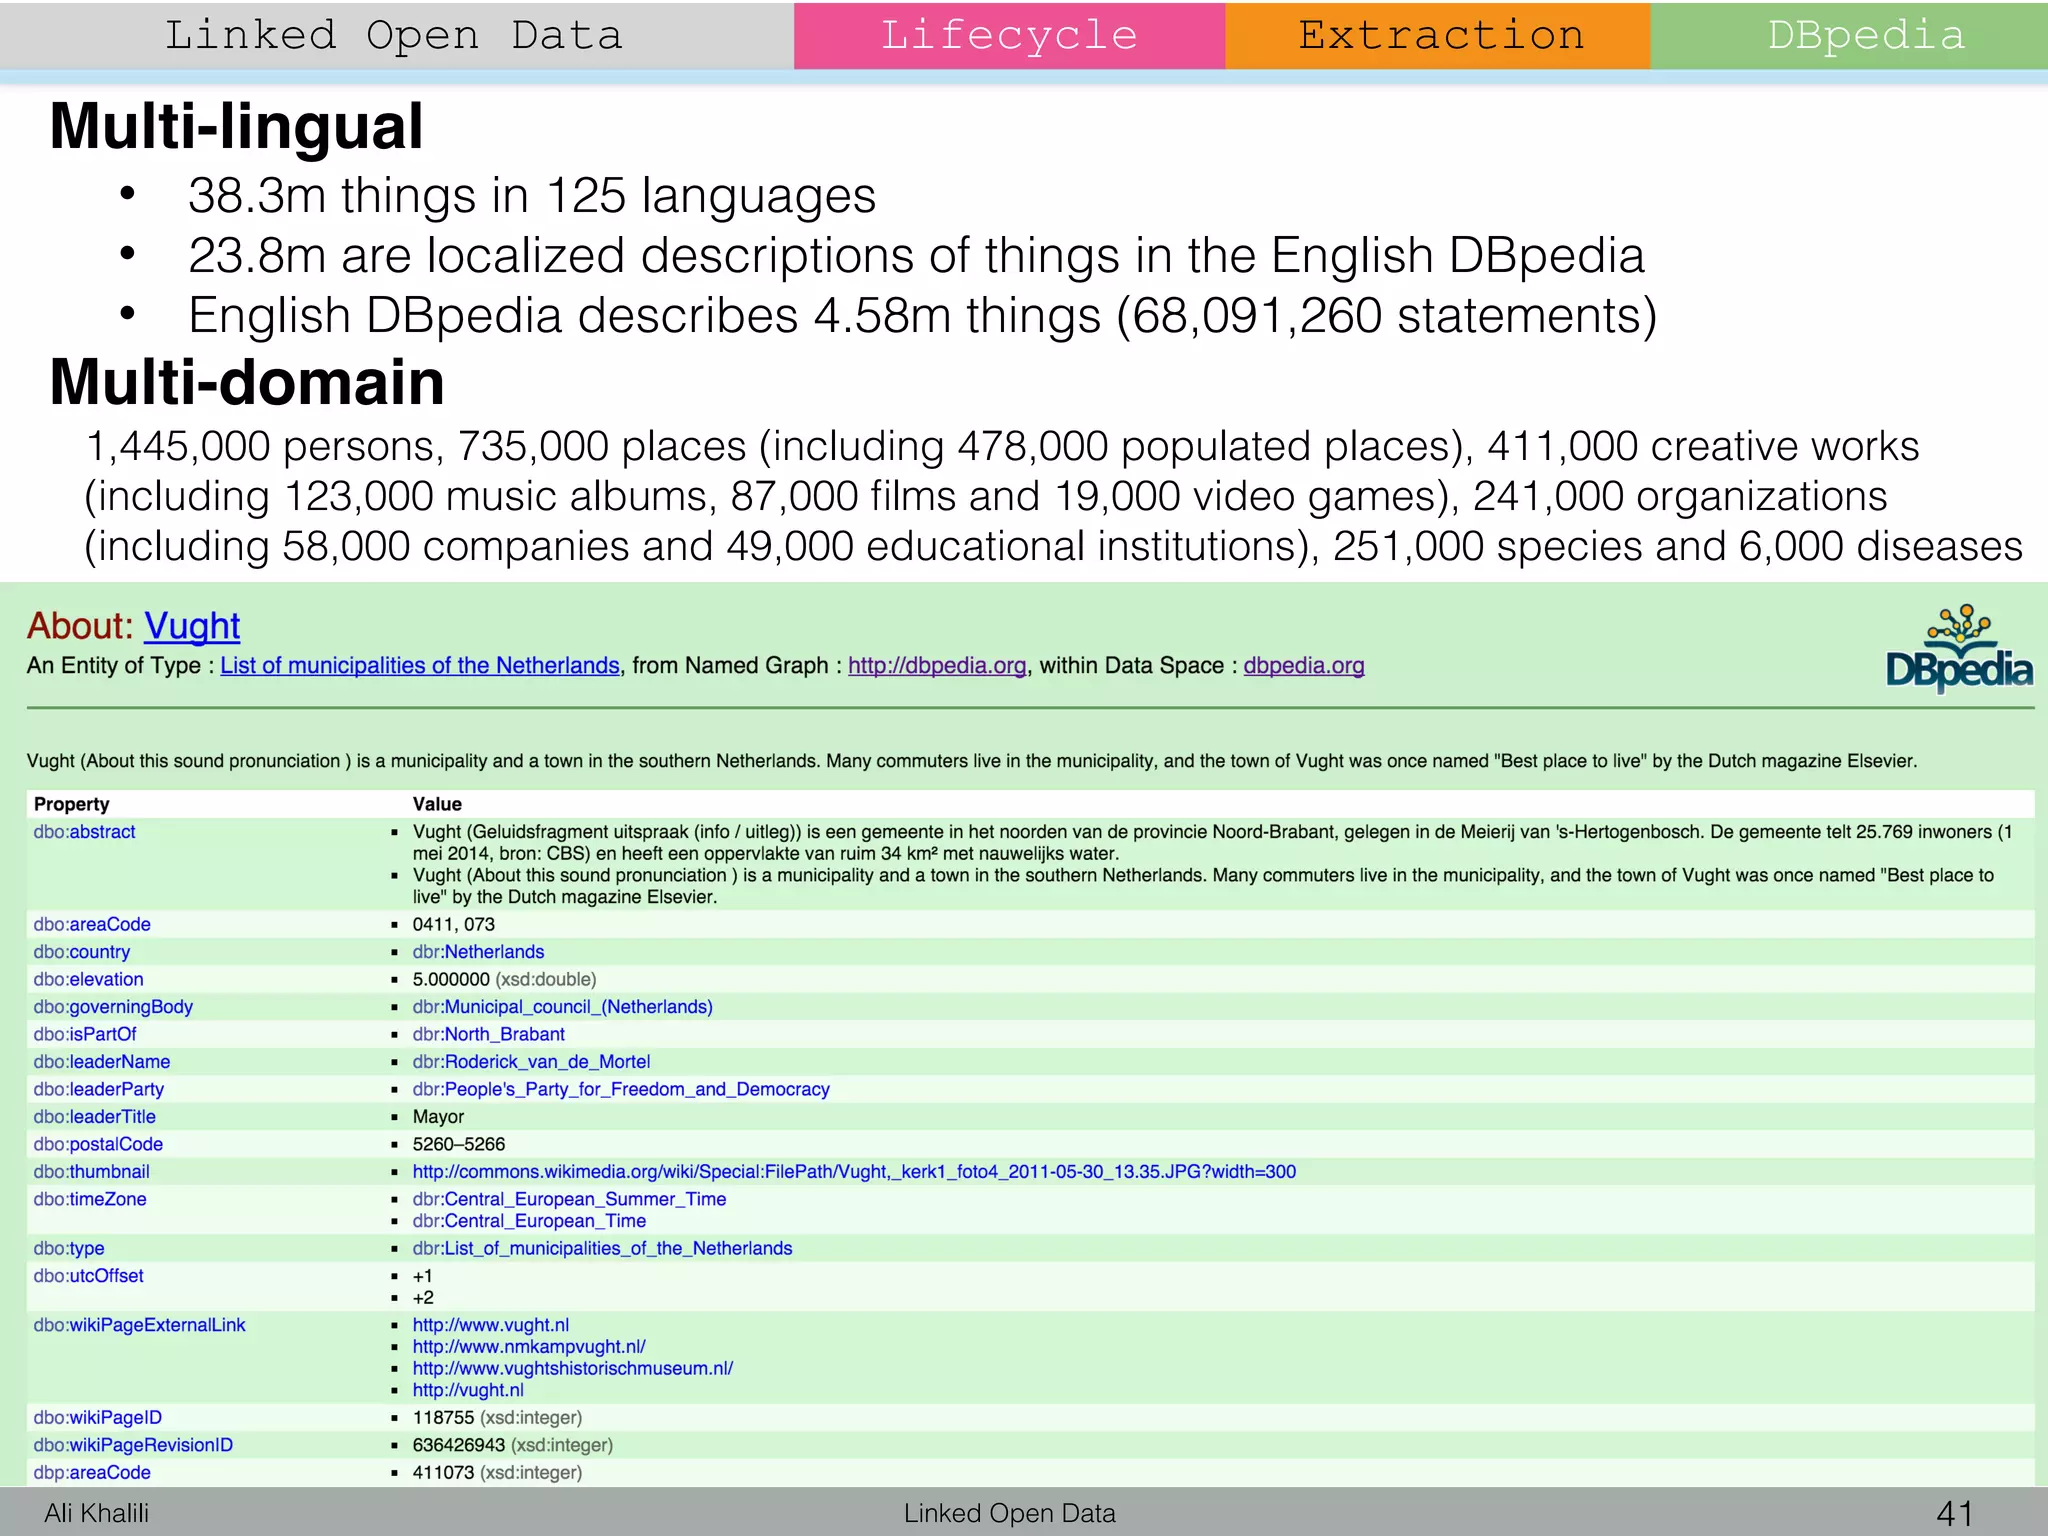Click the slide number 41

pos(1955,1513)
